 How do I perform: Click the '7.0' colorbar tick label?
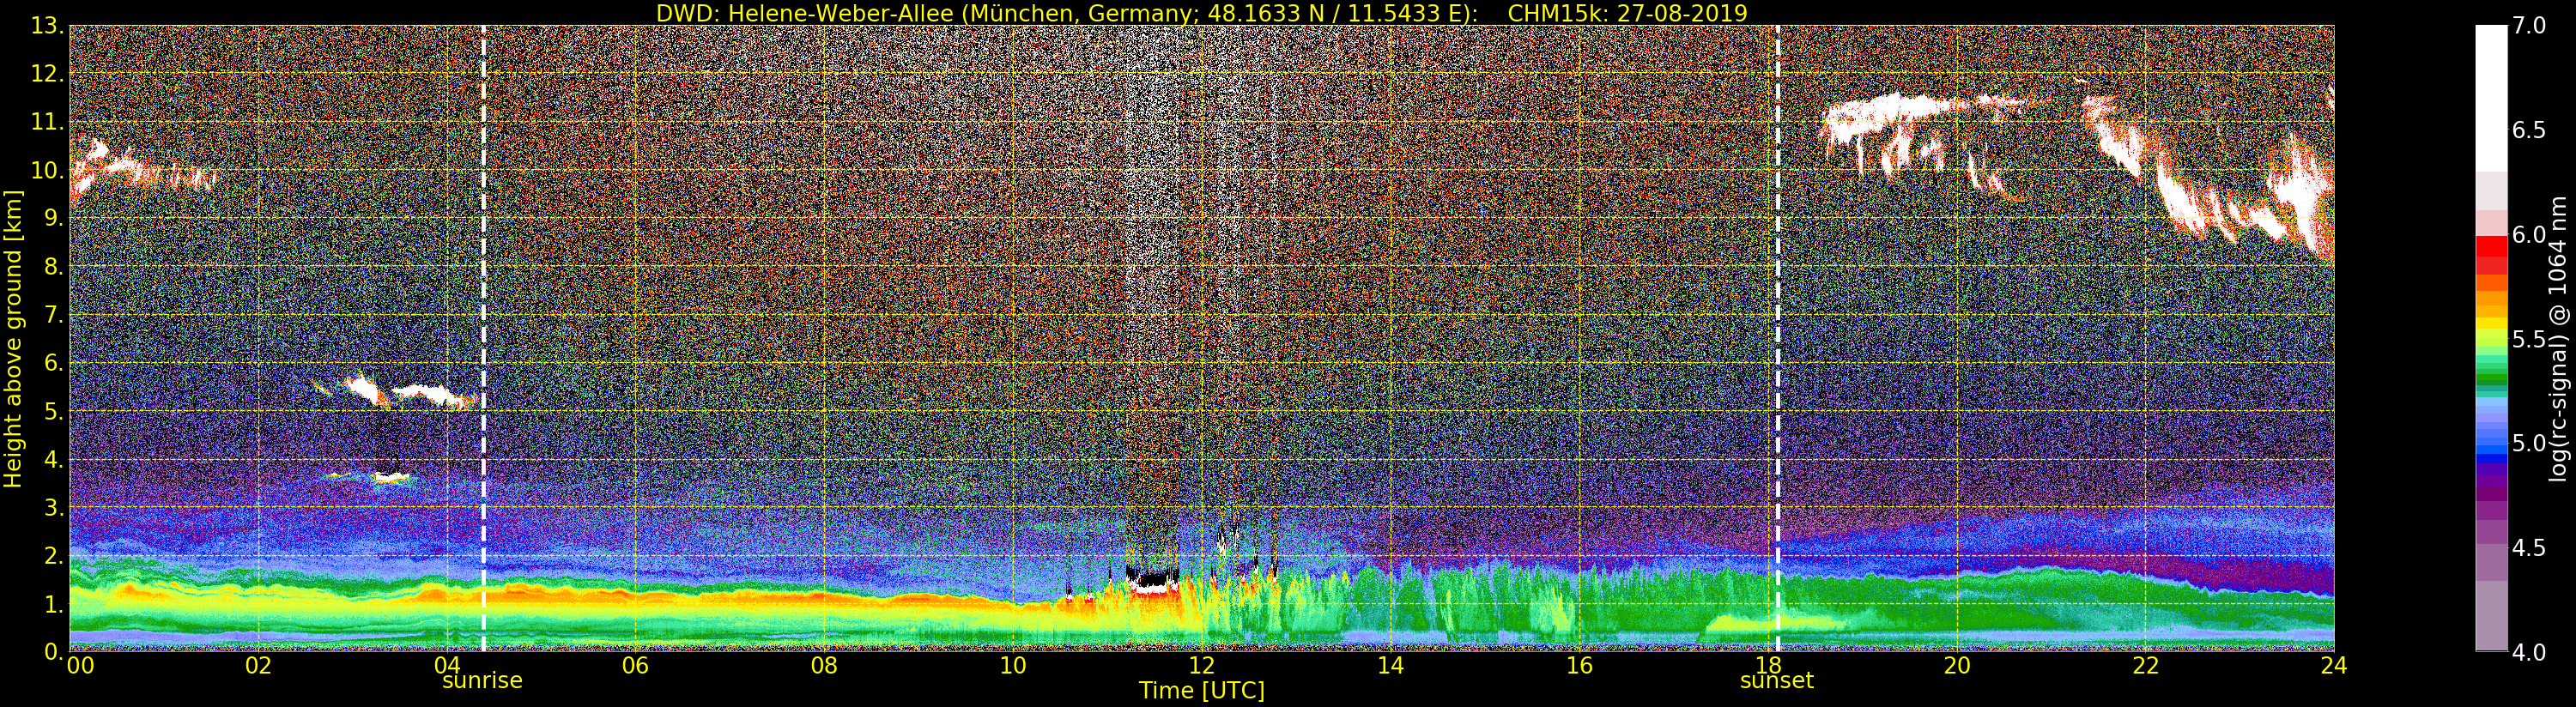tap(2529, 26)
